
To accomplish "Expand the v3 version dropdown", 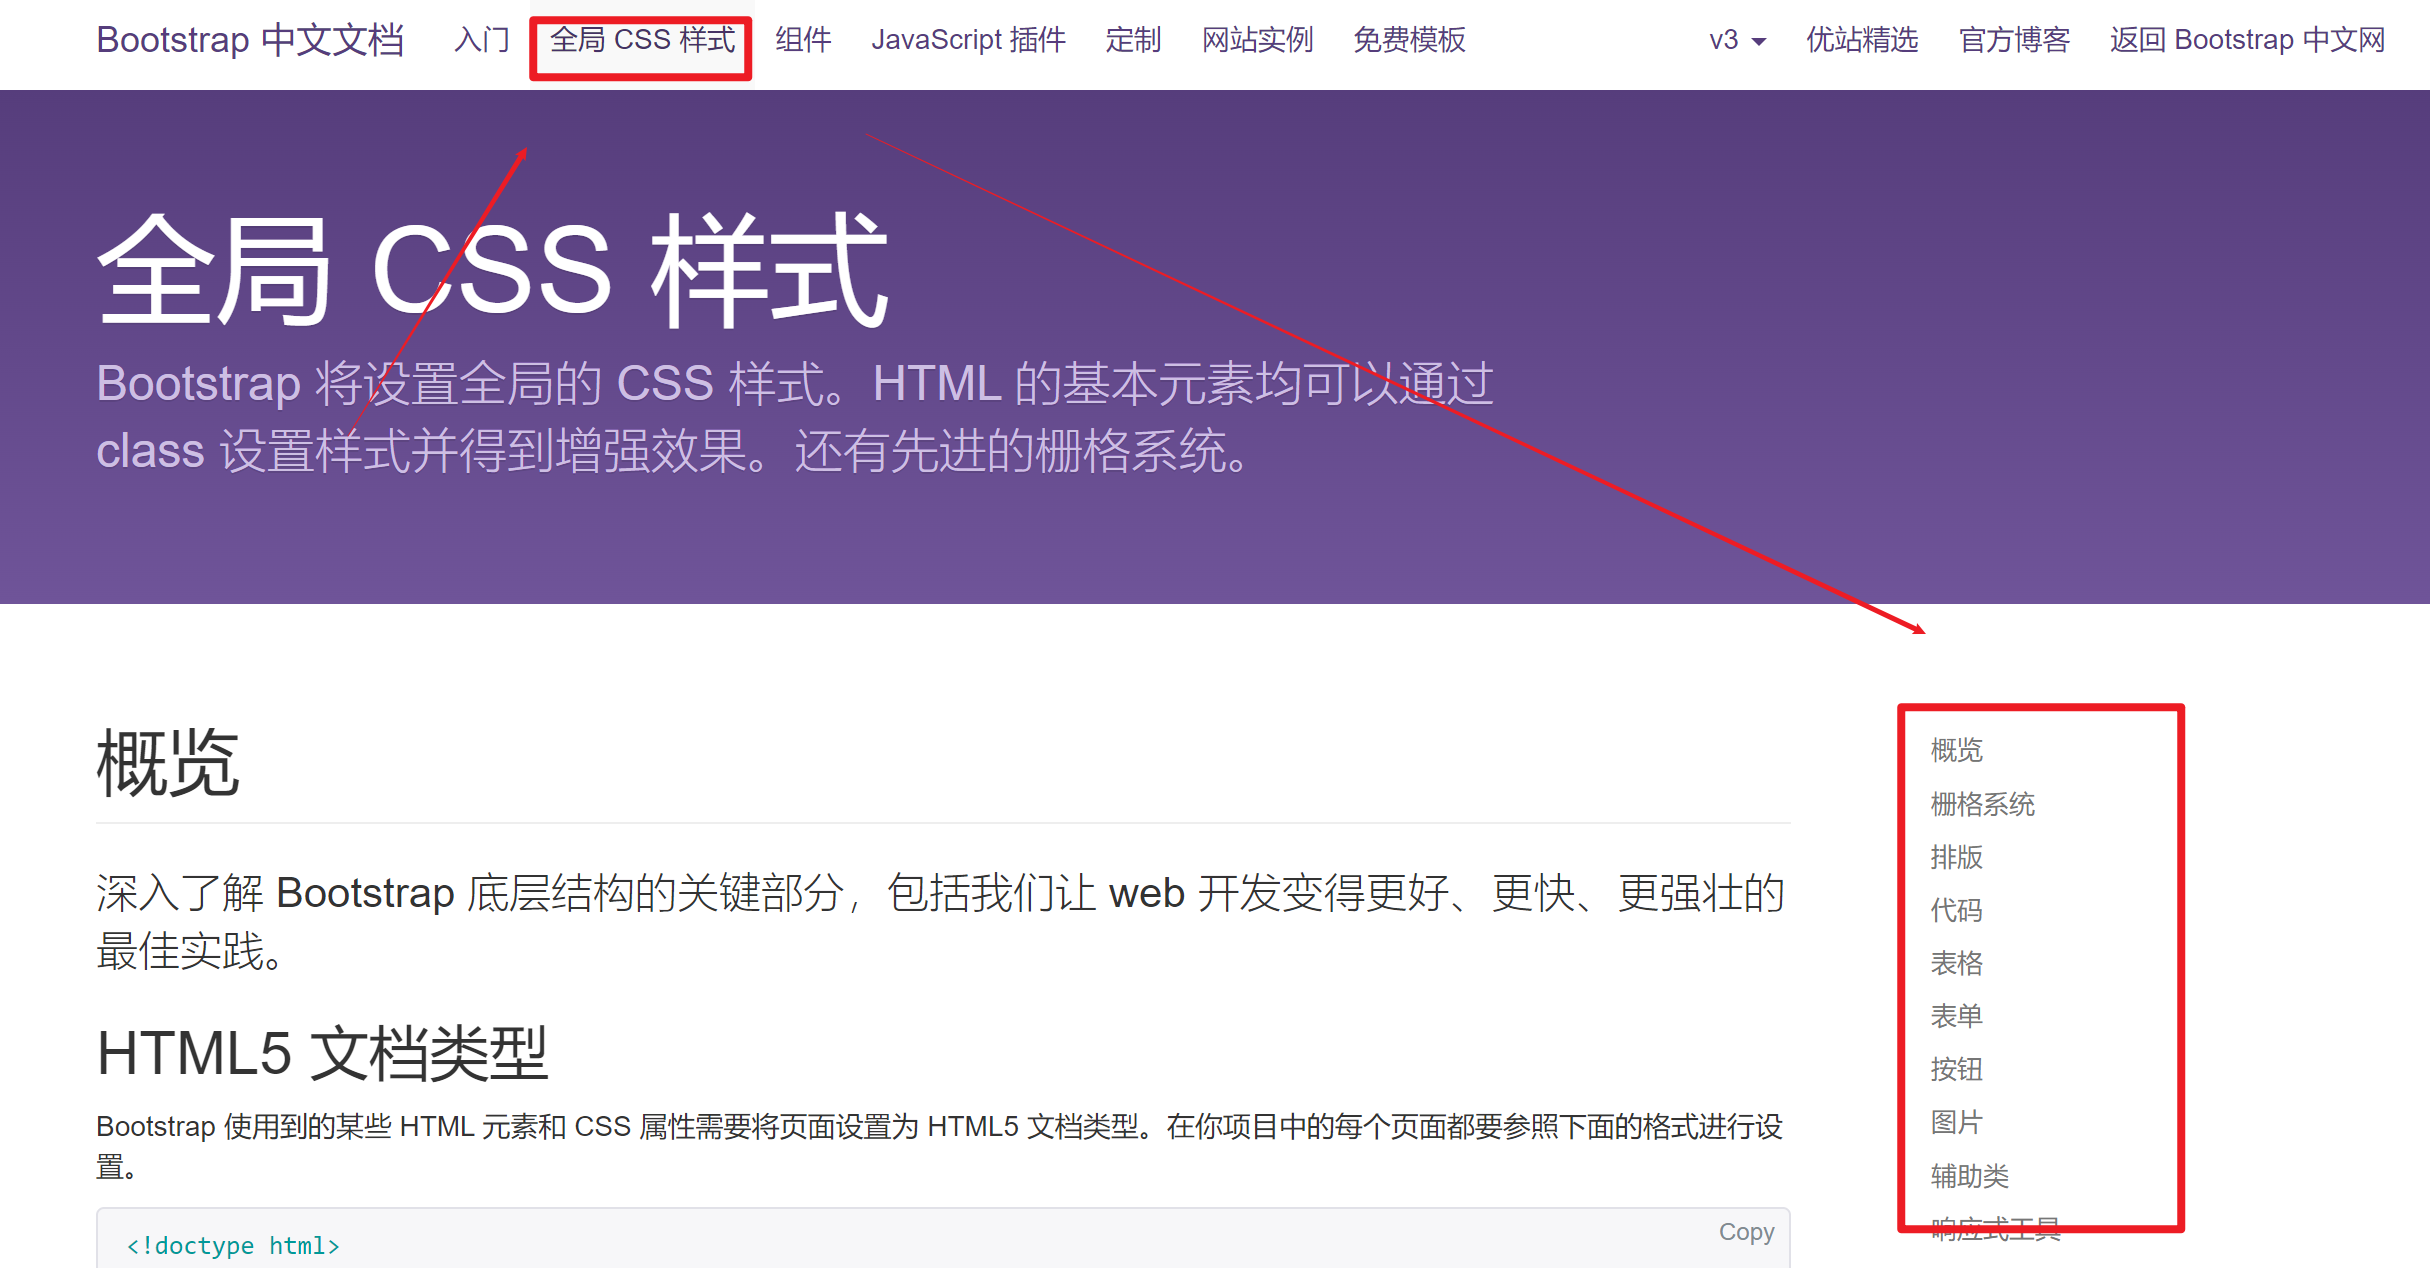I will 1737,40.
